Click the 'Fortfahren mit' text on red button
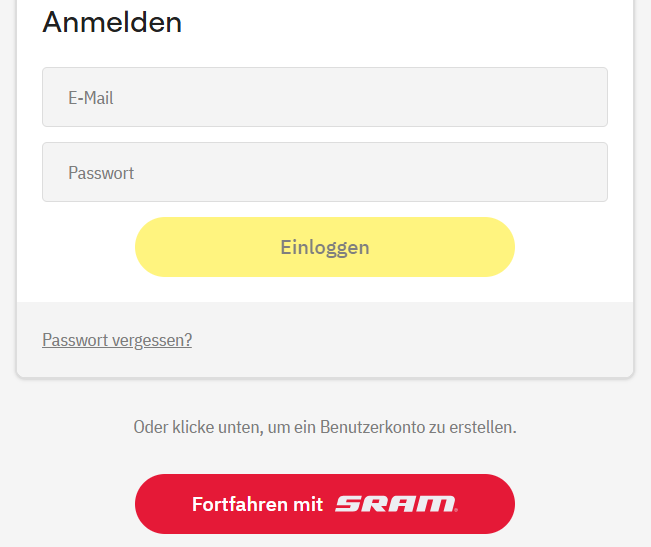651x547 pixels. tap(257, 504)
